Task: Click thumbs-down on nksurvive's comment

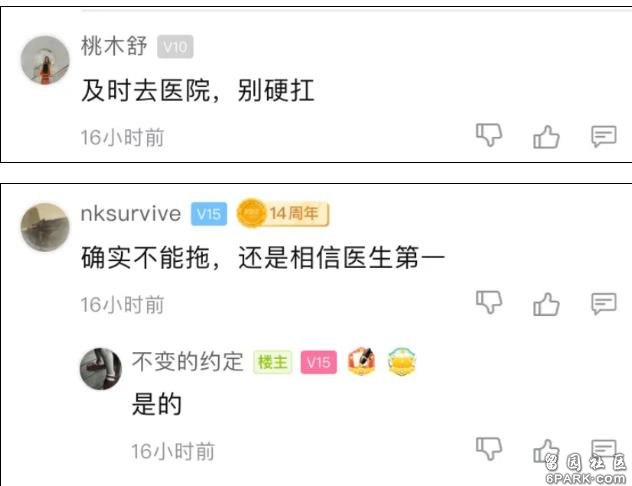Action: [489, 302]
